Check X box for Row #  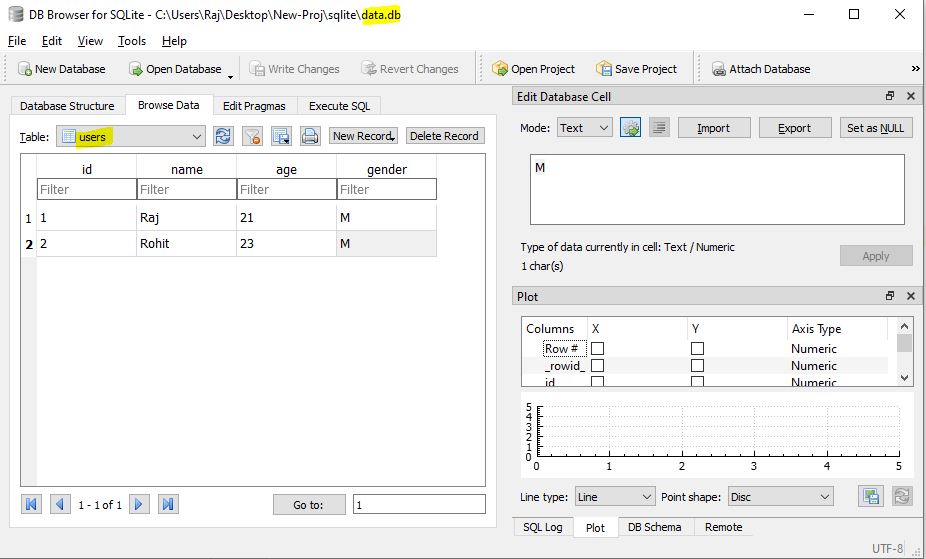pos(598,348)
